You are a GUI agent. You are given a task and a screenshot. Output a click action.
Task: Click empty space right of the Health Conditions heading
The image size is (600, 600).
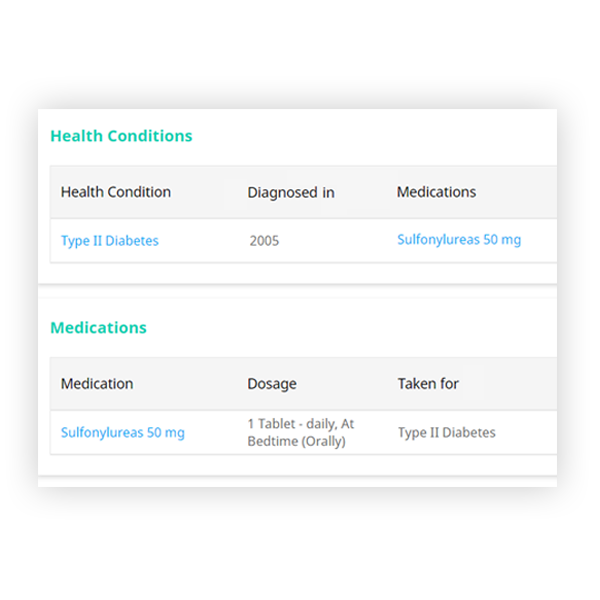coord(380,136)
